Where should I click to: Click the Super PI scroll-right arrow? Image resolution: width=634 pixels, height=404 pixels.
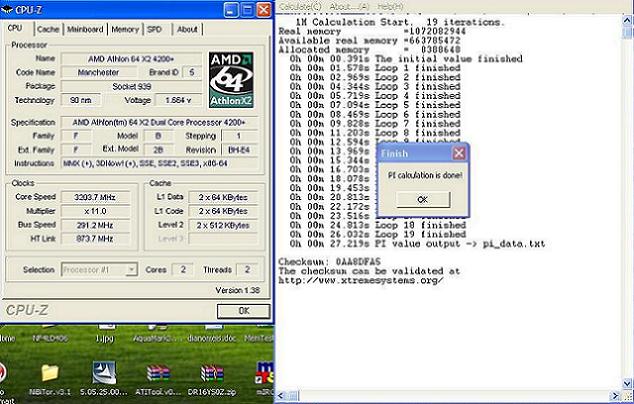click(x=615, y=396)
